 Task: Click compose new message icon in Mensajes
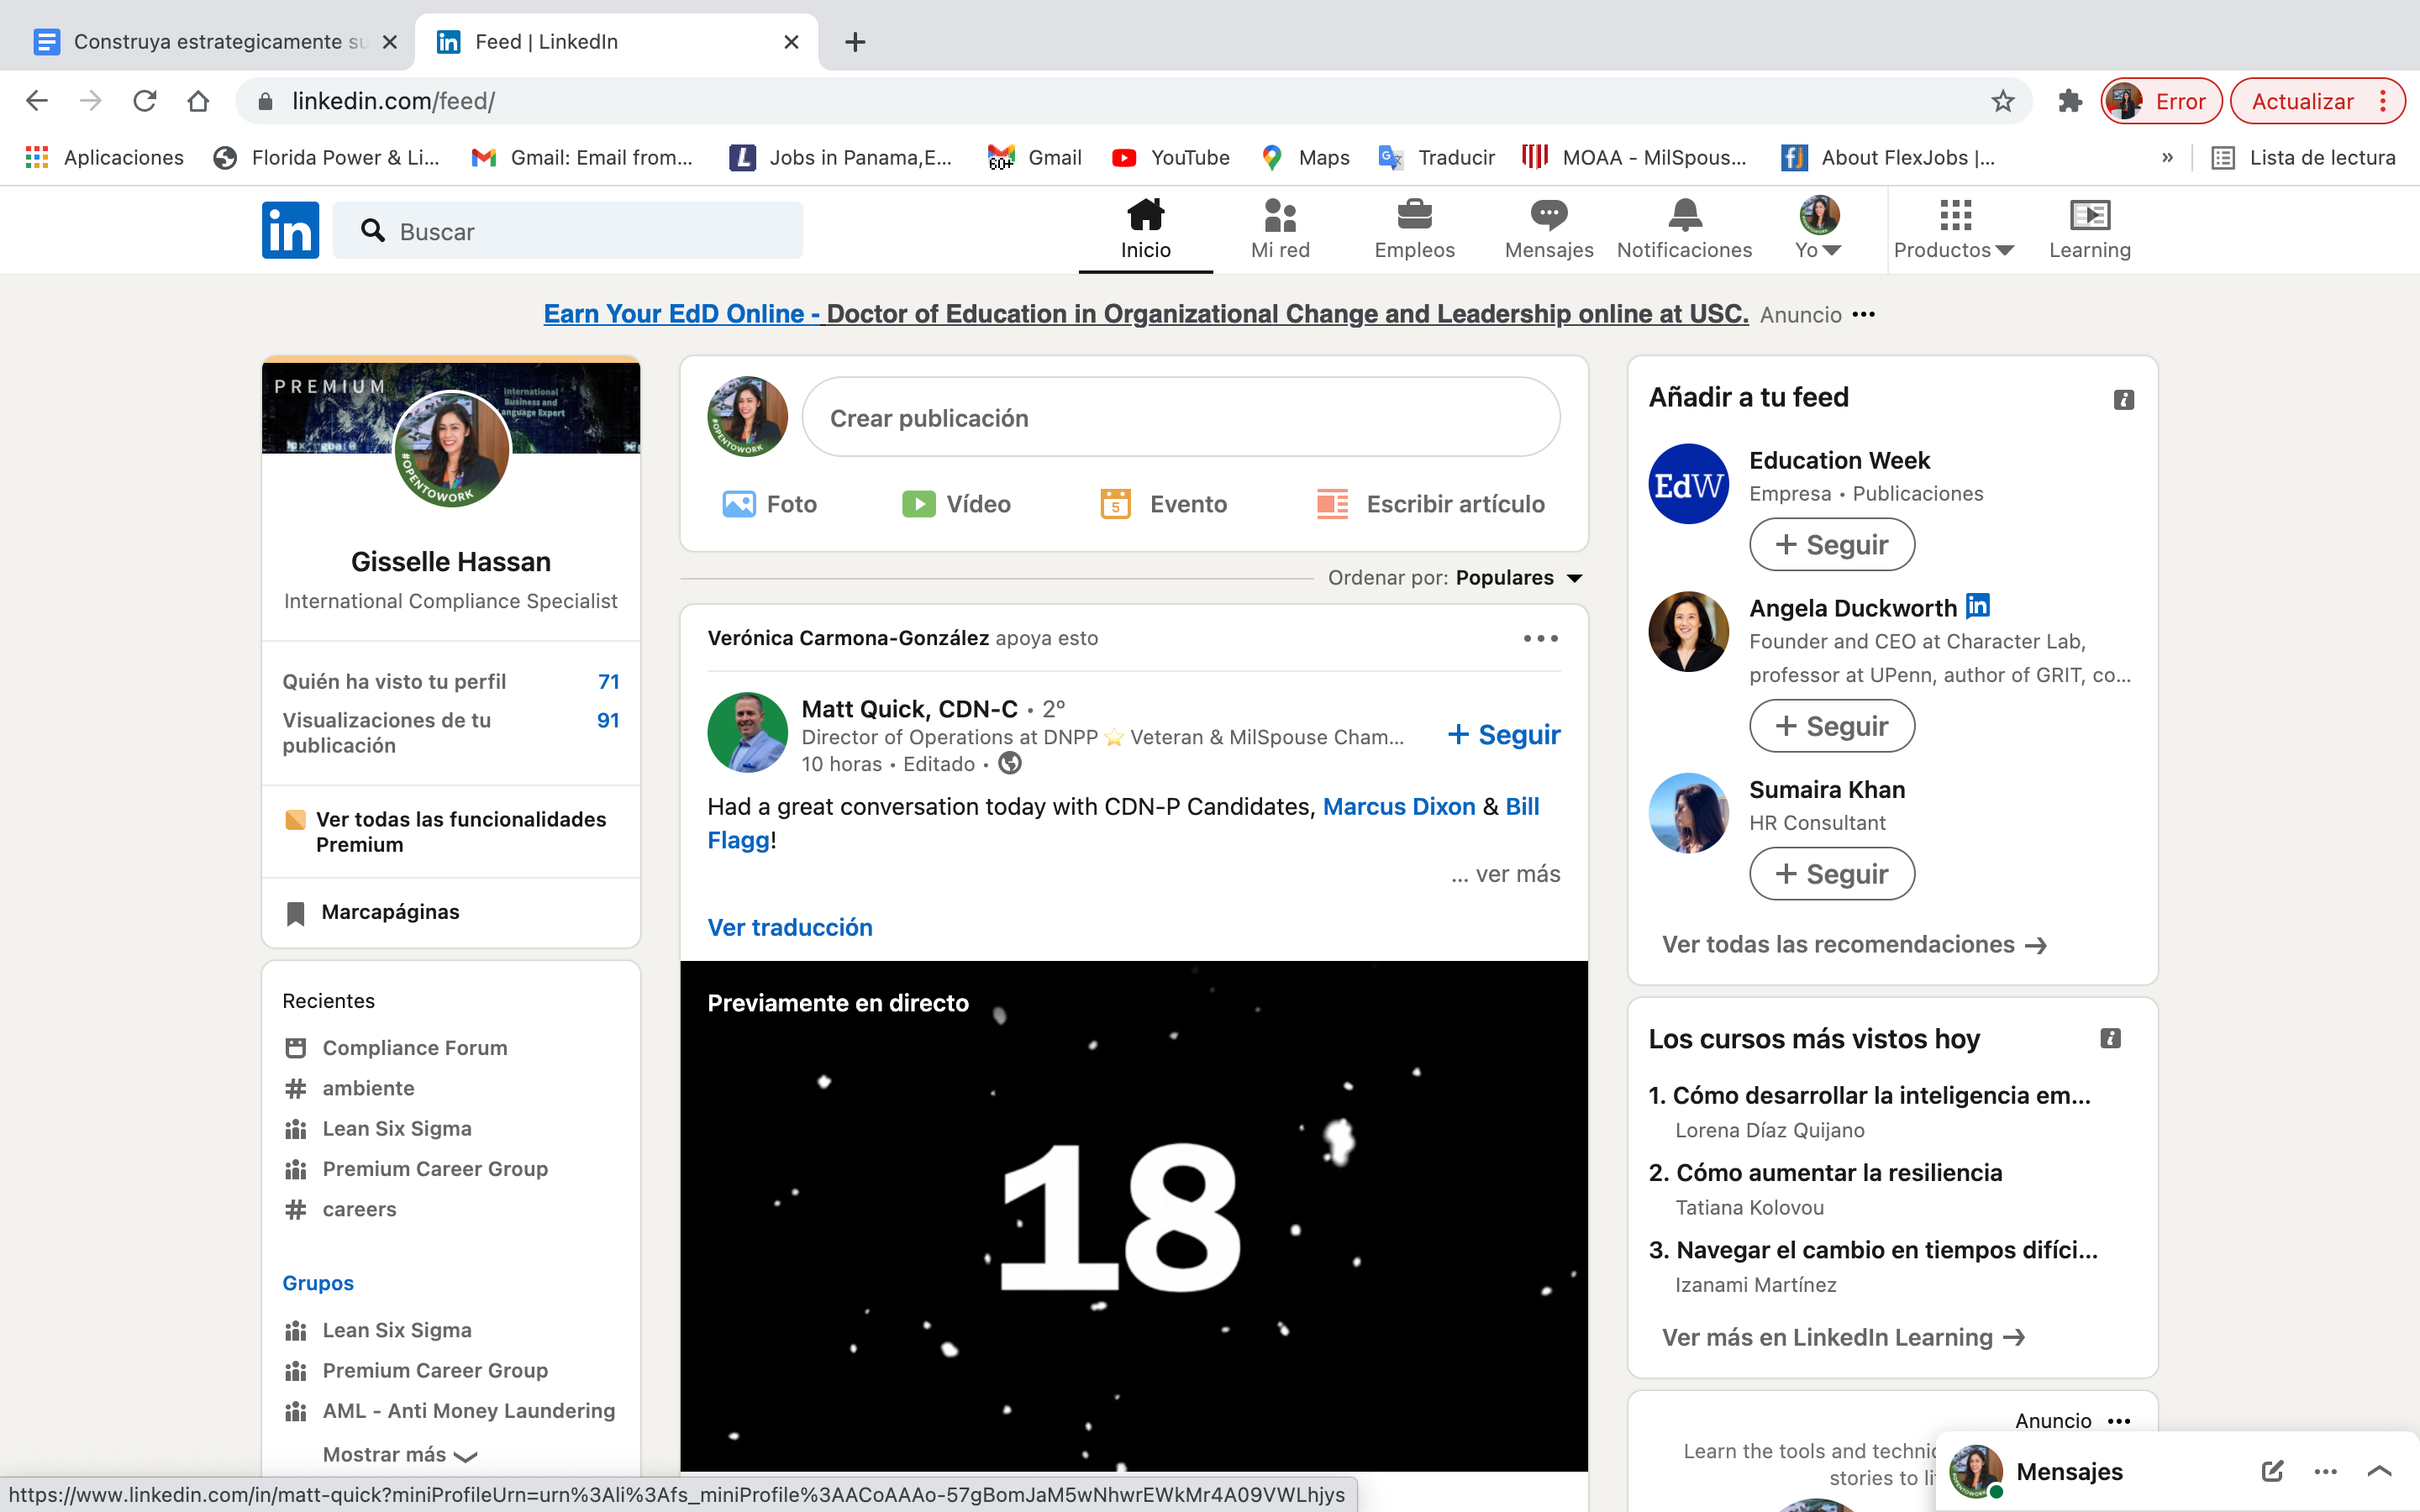pyautogui.click(x=2272, y=1471)
